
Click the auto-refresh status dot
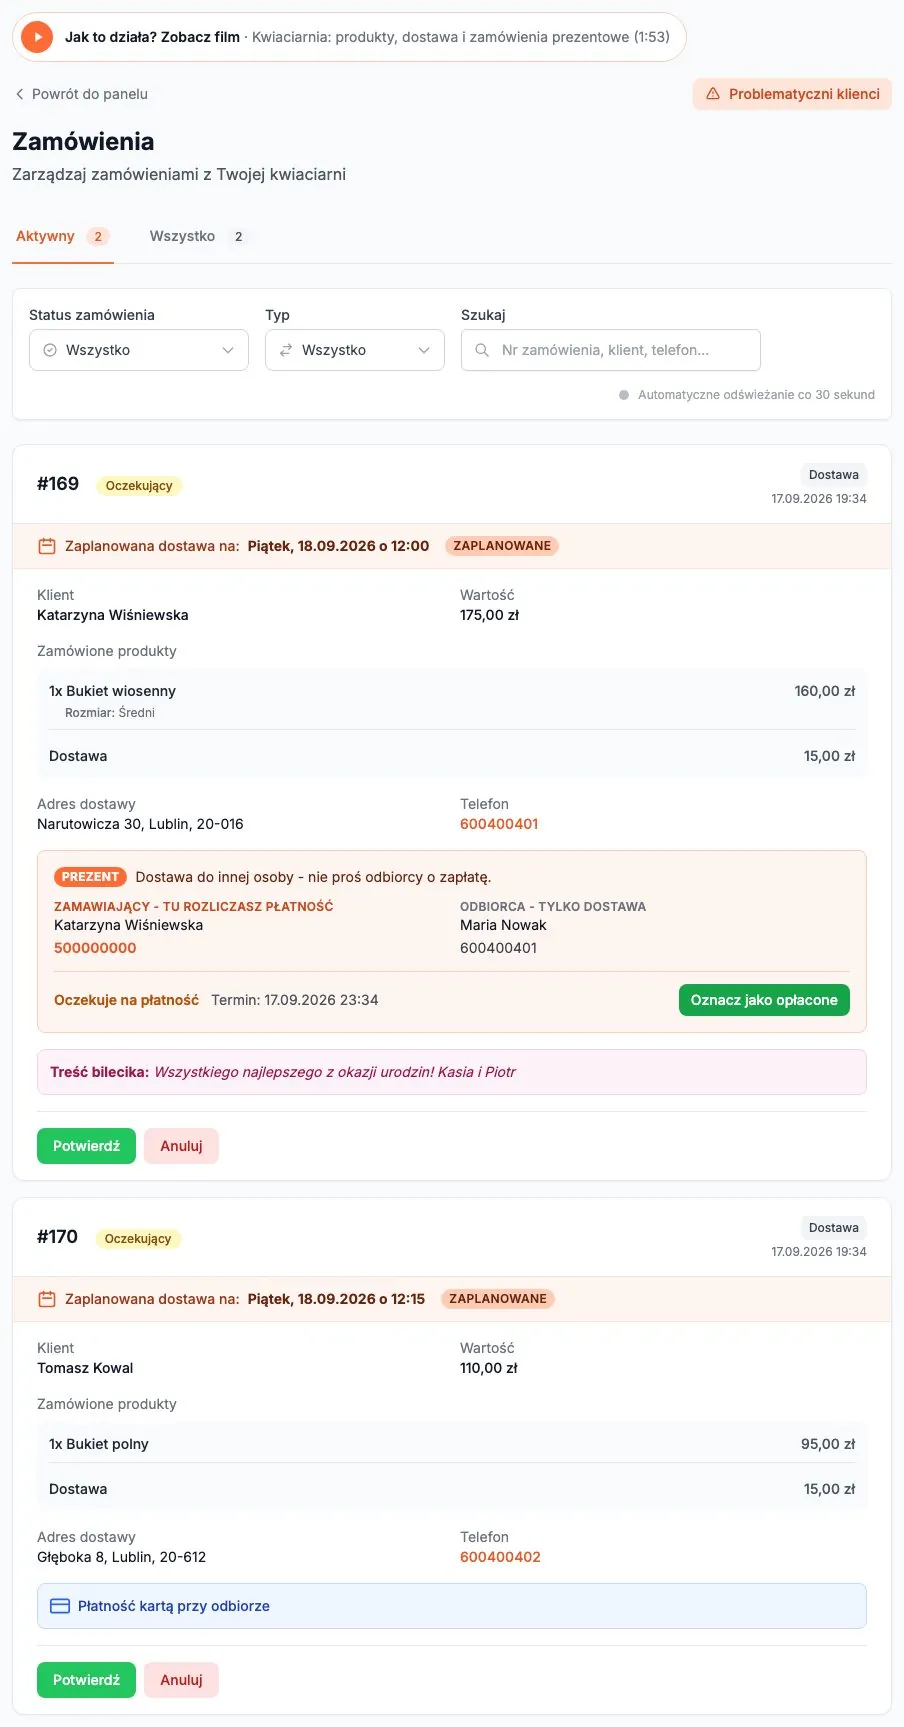click(x=624, y=395)
